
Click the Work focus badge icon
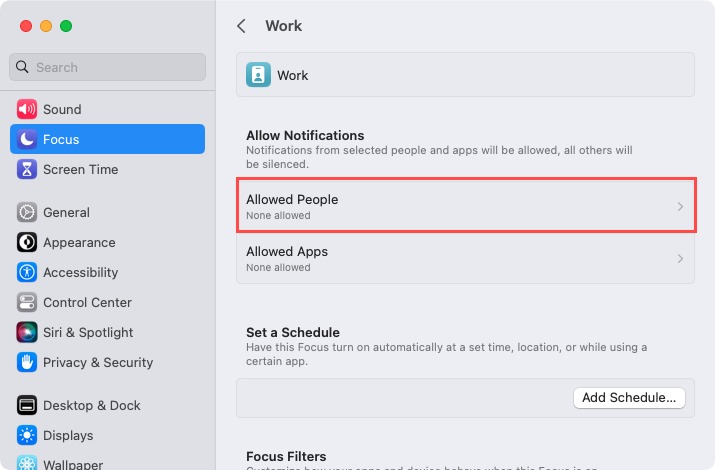coord(258,75)
